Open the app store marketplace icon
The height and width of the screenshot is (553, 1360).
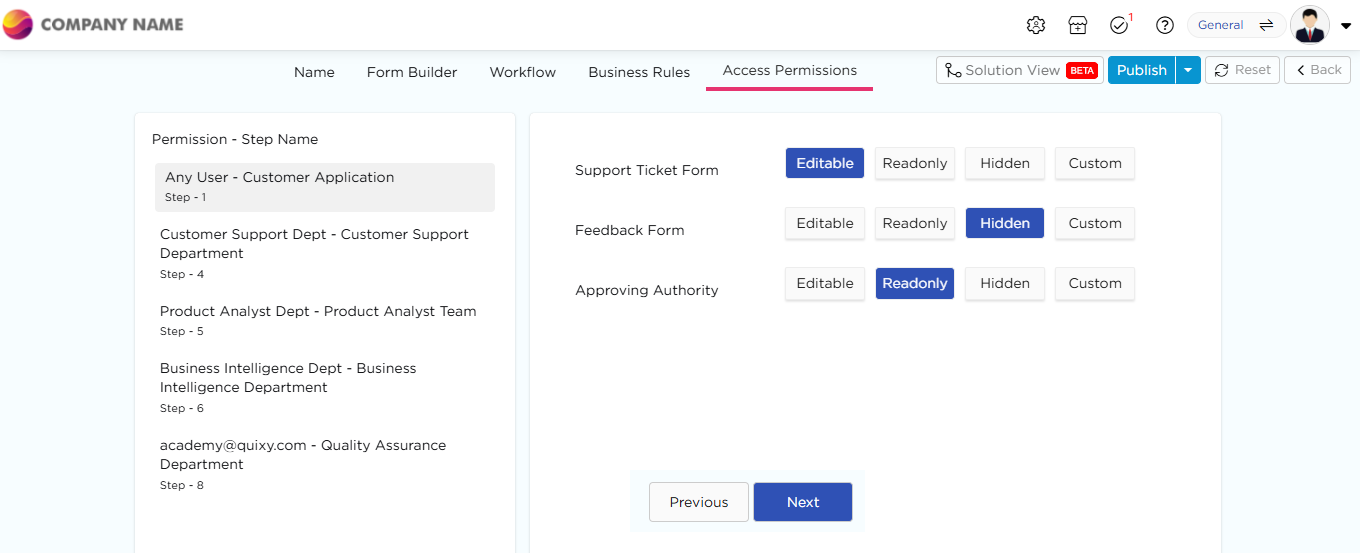coord(1077,25)
